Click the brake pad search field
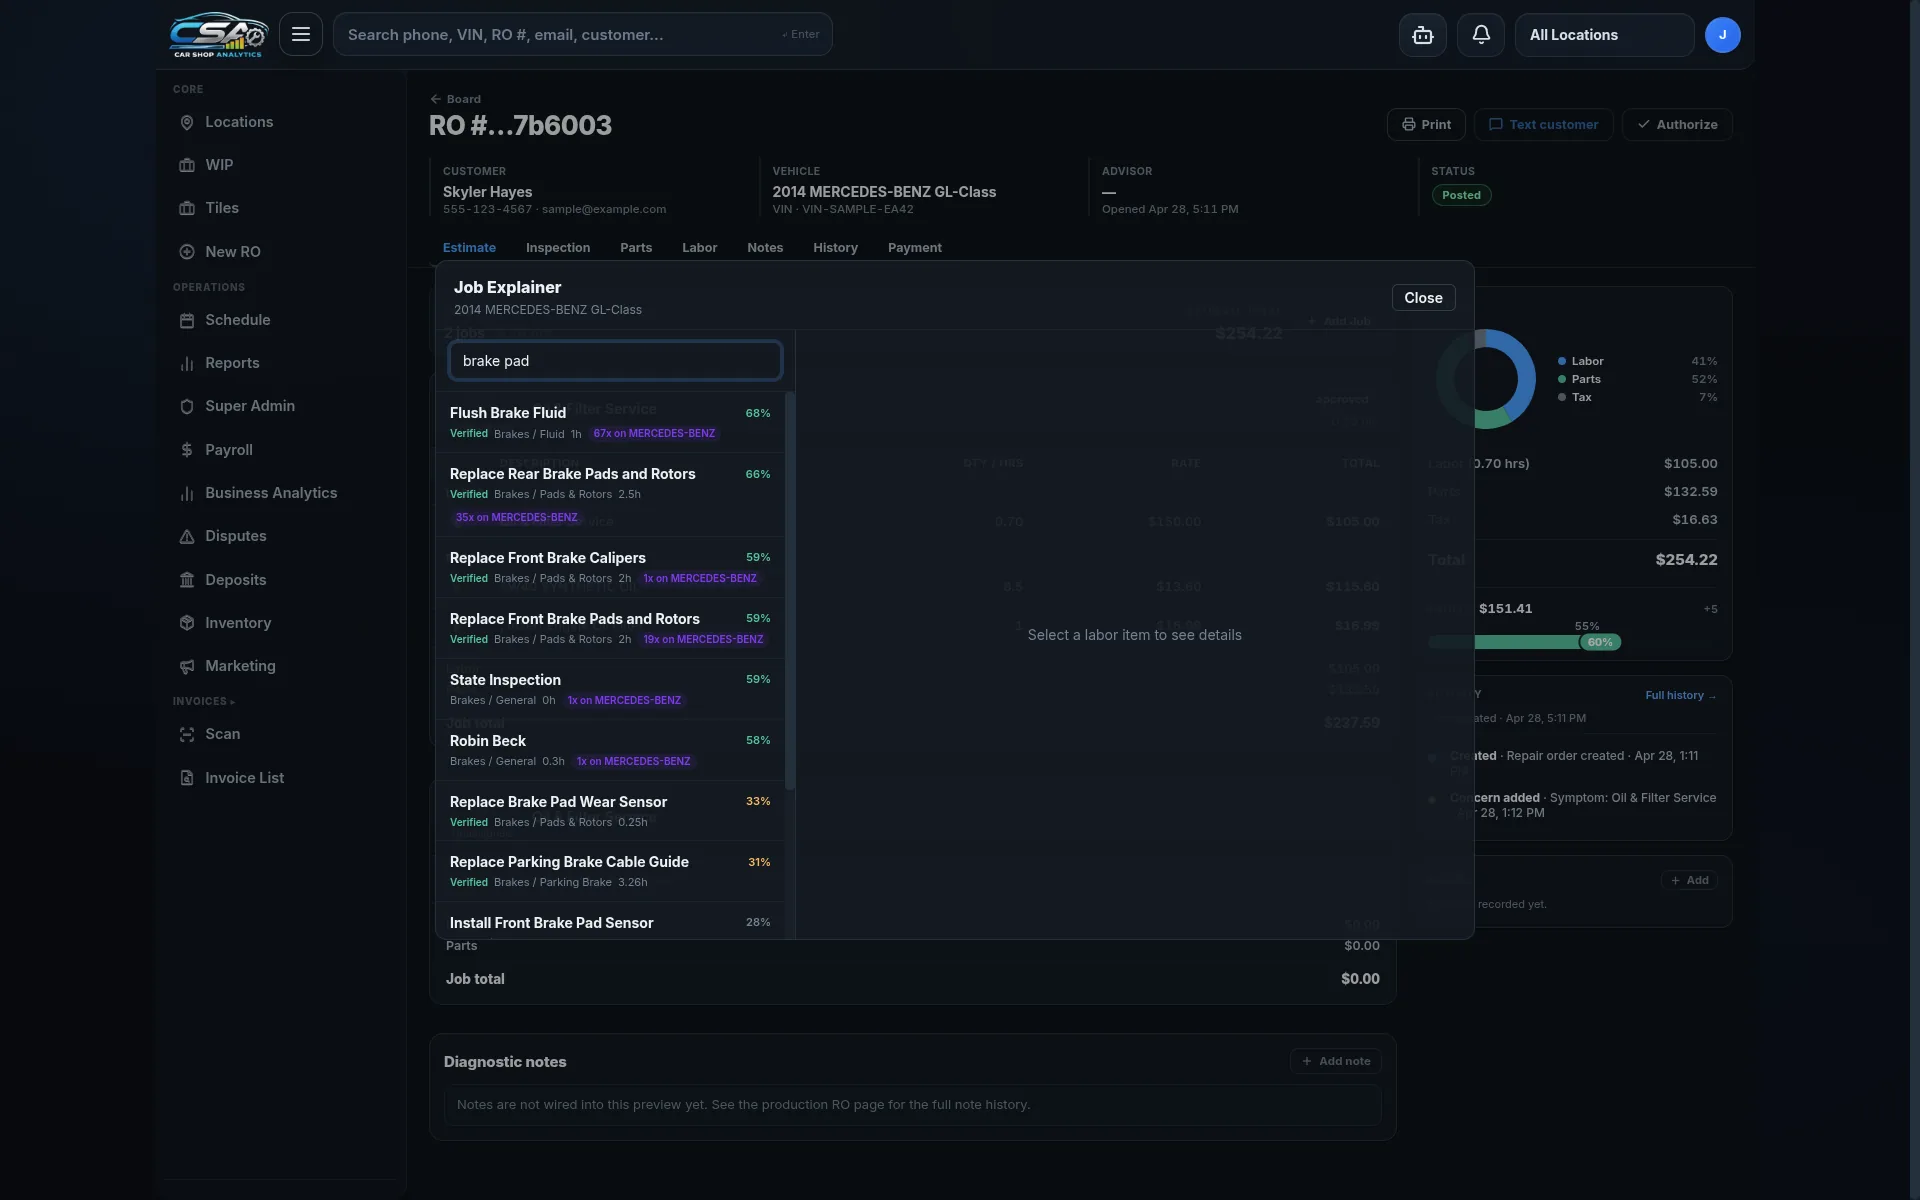The width and height of the screenshot is (1920, 1200). [615, 361]
